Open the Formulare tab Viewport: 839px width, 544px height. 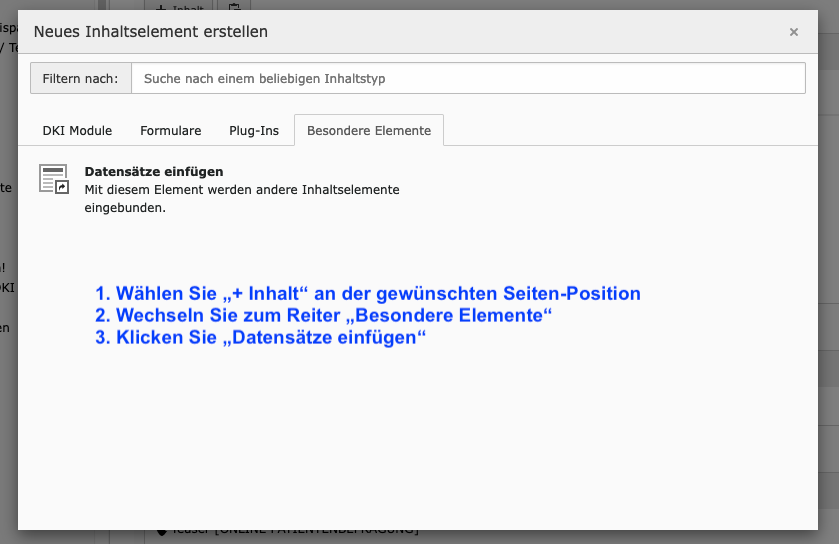(170, 131)
